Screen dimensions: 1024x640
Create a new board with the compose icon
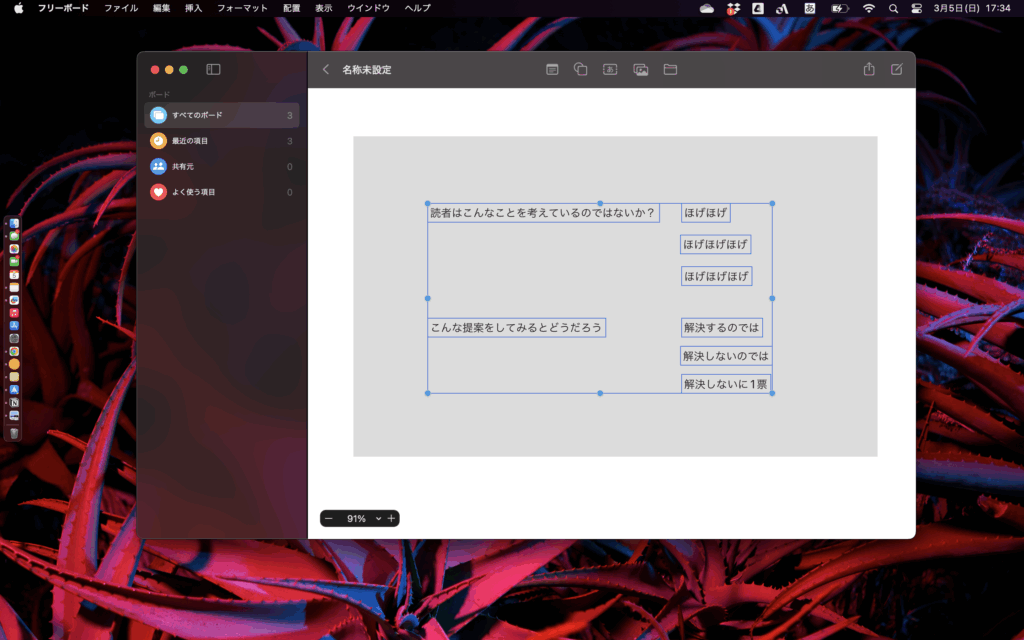pyautogui.click(x=896, y=69)
